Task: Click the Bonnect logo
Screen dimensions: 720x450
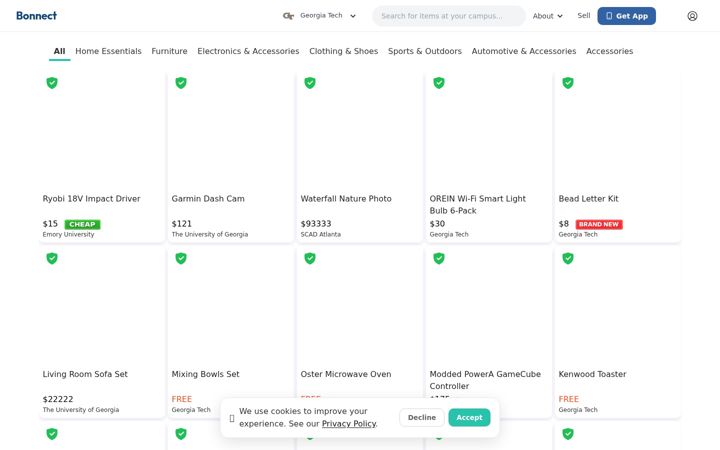Action: point(36,16)
